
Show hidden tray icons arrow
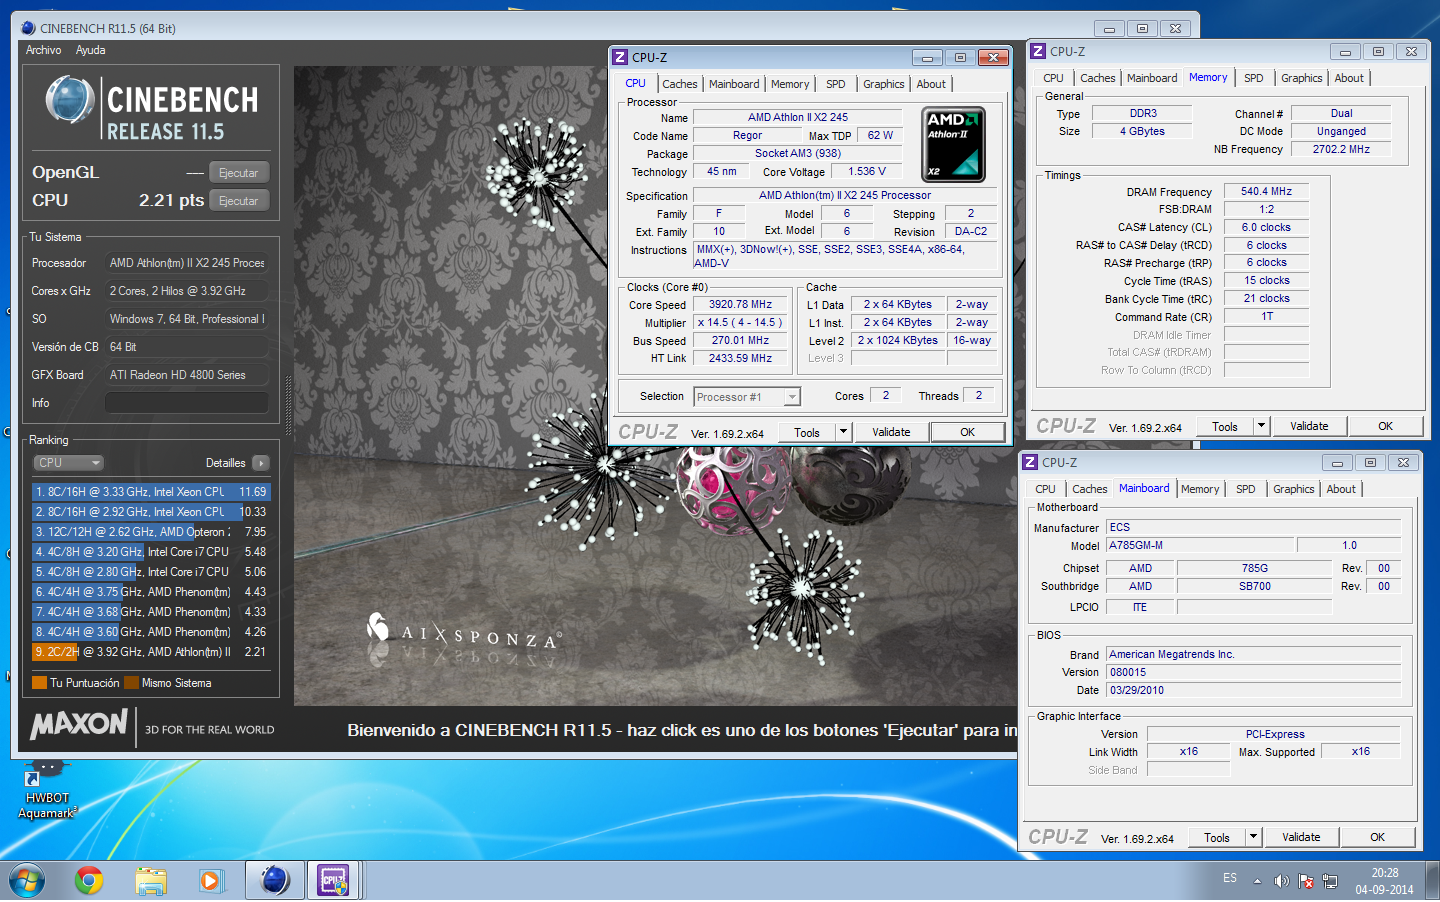coord(1257,881)
